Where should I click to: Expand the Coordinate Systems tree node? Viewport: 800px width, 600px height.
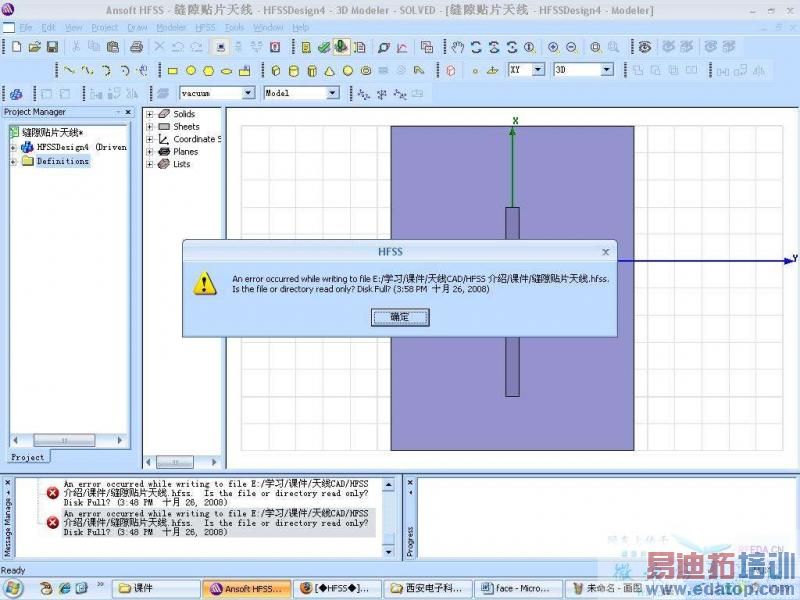pyautogui.click(x=149, y=139)
